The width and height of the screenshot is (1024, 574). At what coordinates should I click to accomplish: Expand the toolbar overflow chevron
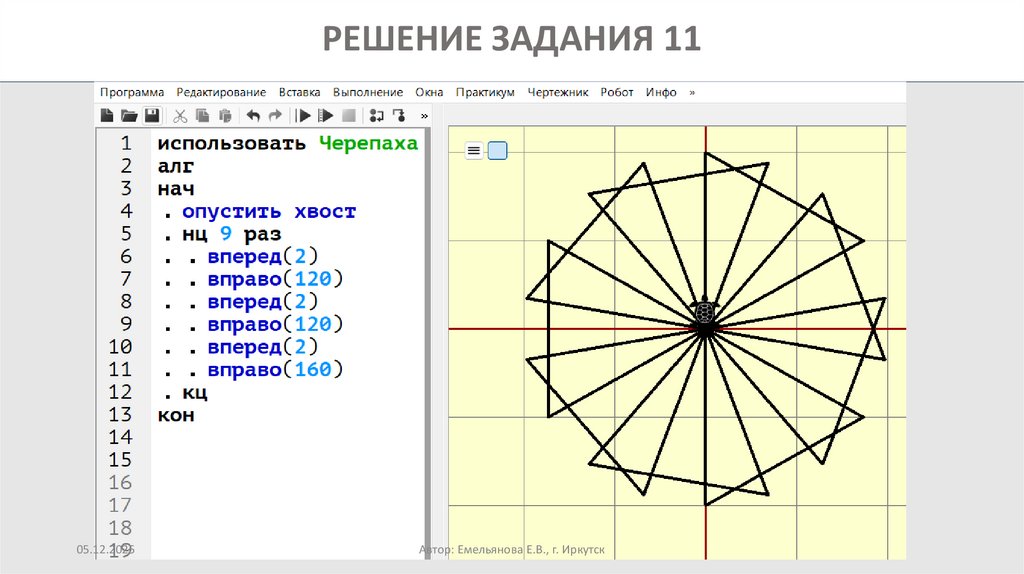pos(424,116)
